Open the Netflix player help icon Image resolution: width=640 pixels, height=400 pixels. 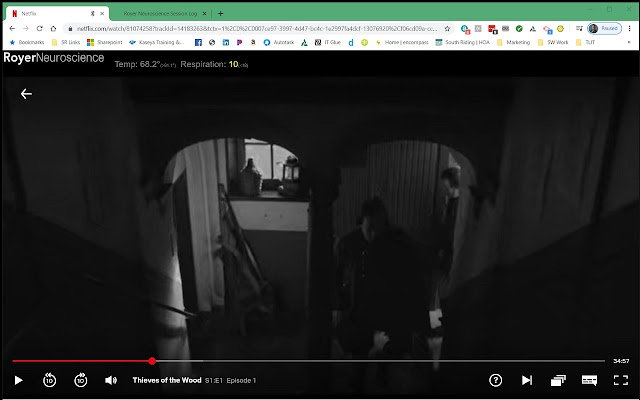click(495, 380)
